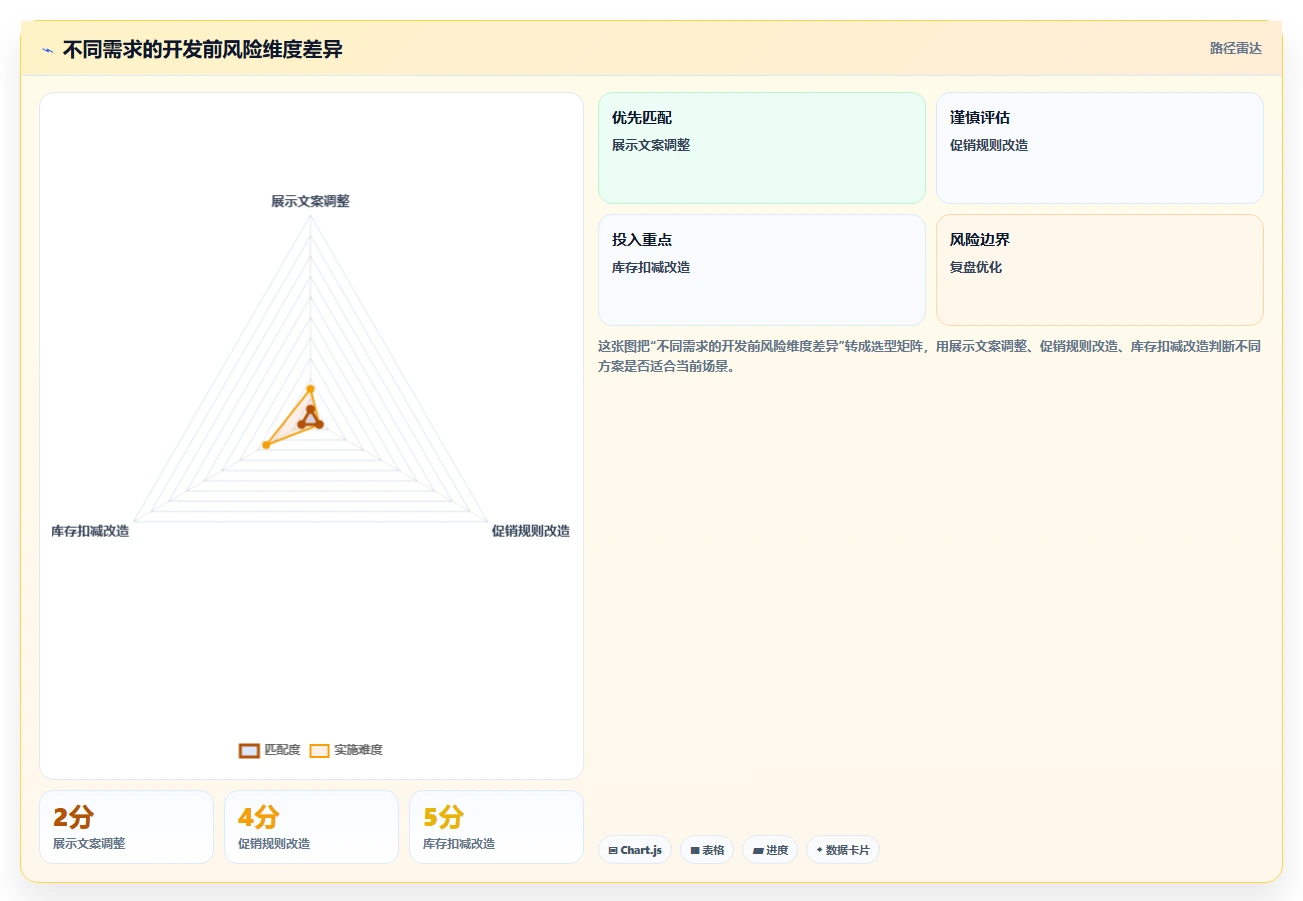Click the 进度 tag
This screenshot has width=1303, height=901.
point(770,850)
